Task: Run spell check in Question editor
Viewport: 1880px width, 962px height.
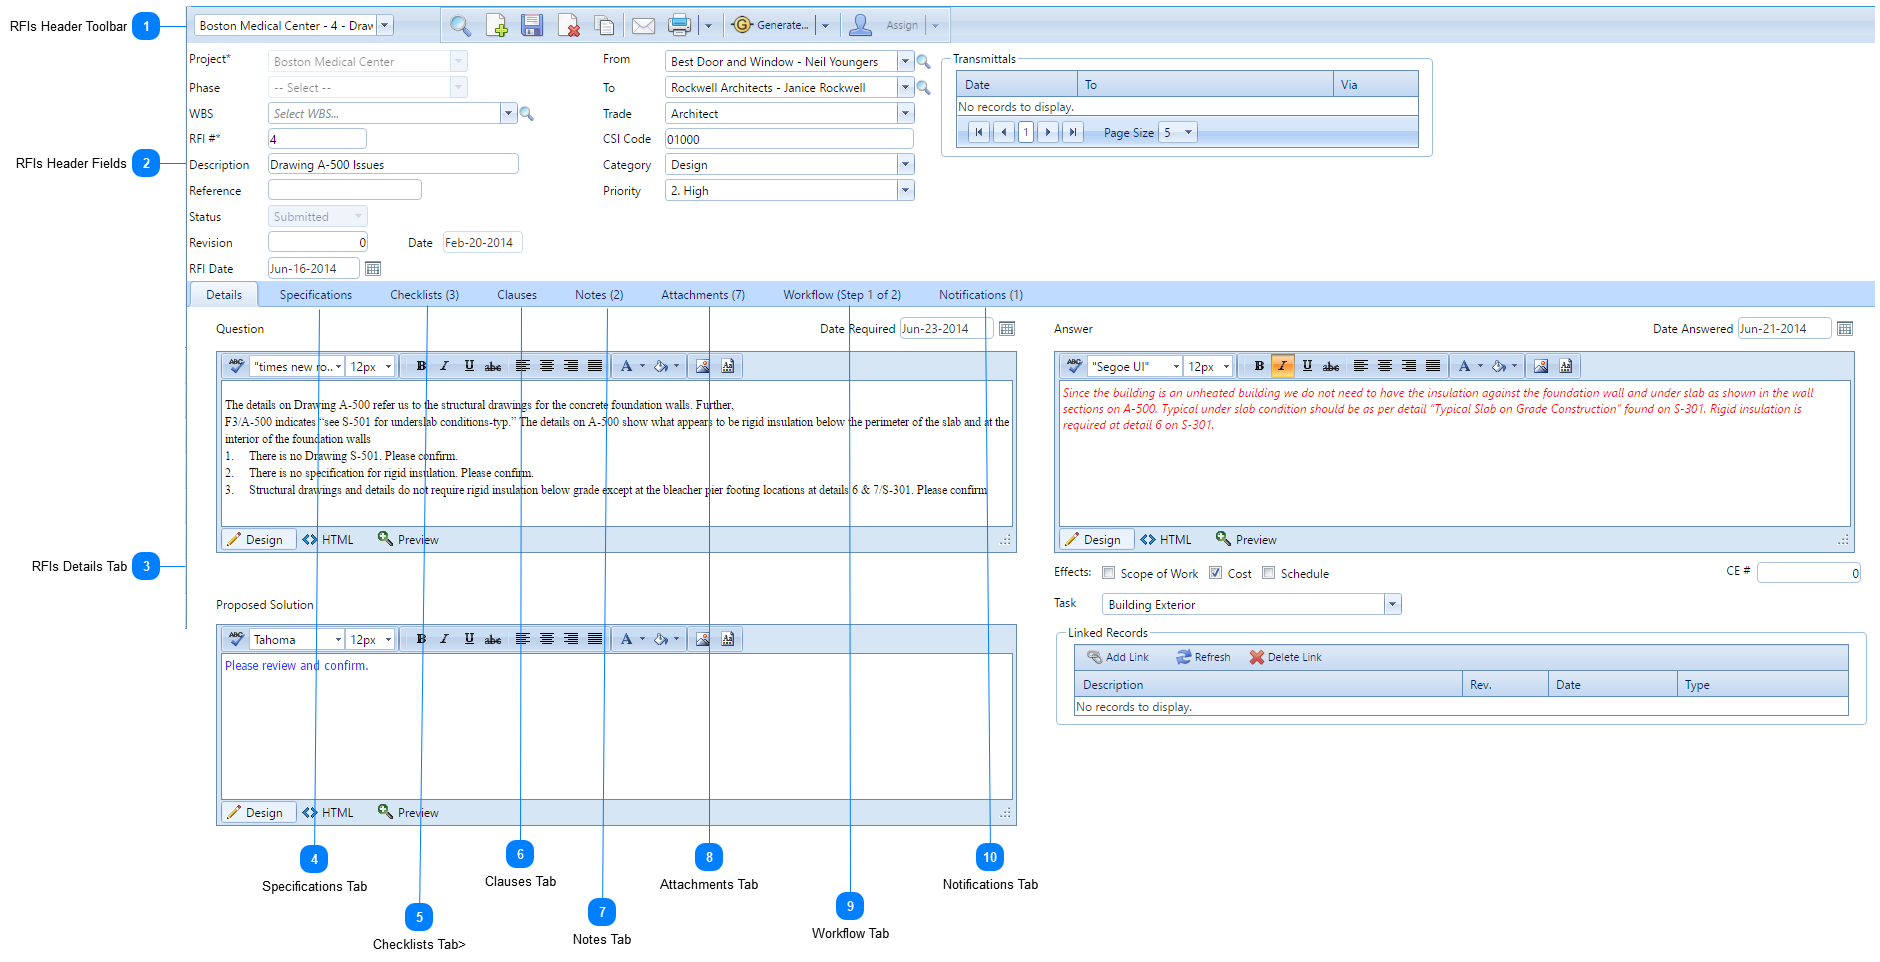Action: [236, 366]
